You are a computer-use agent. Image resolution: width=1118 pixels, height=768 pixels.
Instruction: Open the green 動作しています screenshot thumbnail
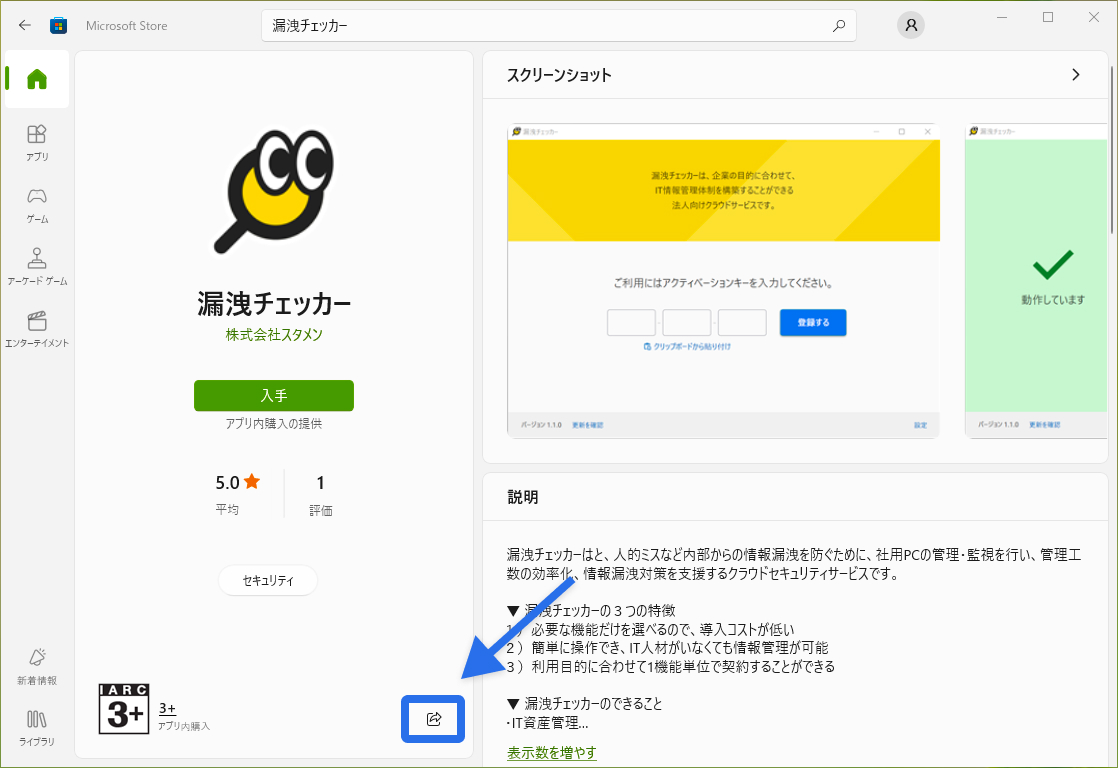[1036, 281]
